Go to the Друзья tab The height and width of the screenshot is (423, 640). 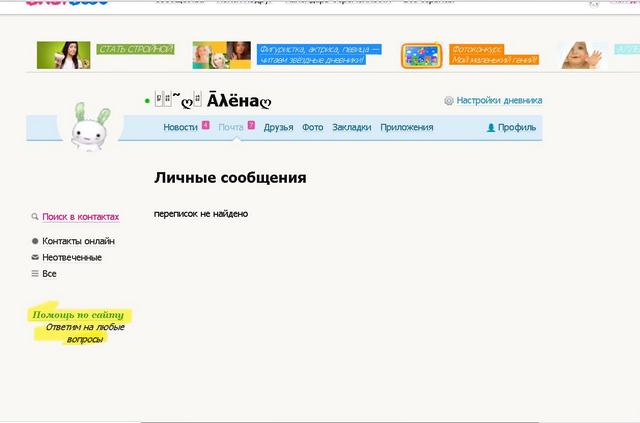click(278, 127)
